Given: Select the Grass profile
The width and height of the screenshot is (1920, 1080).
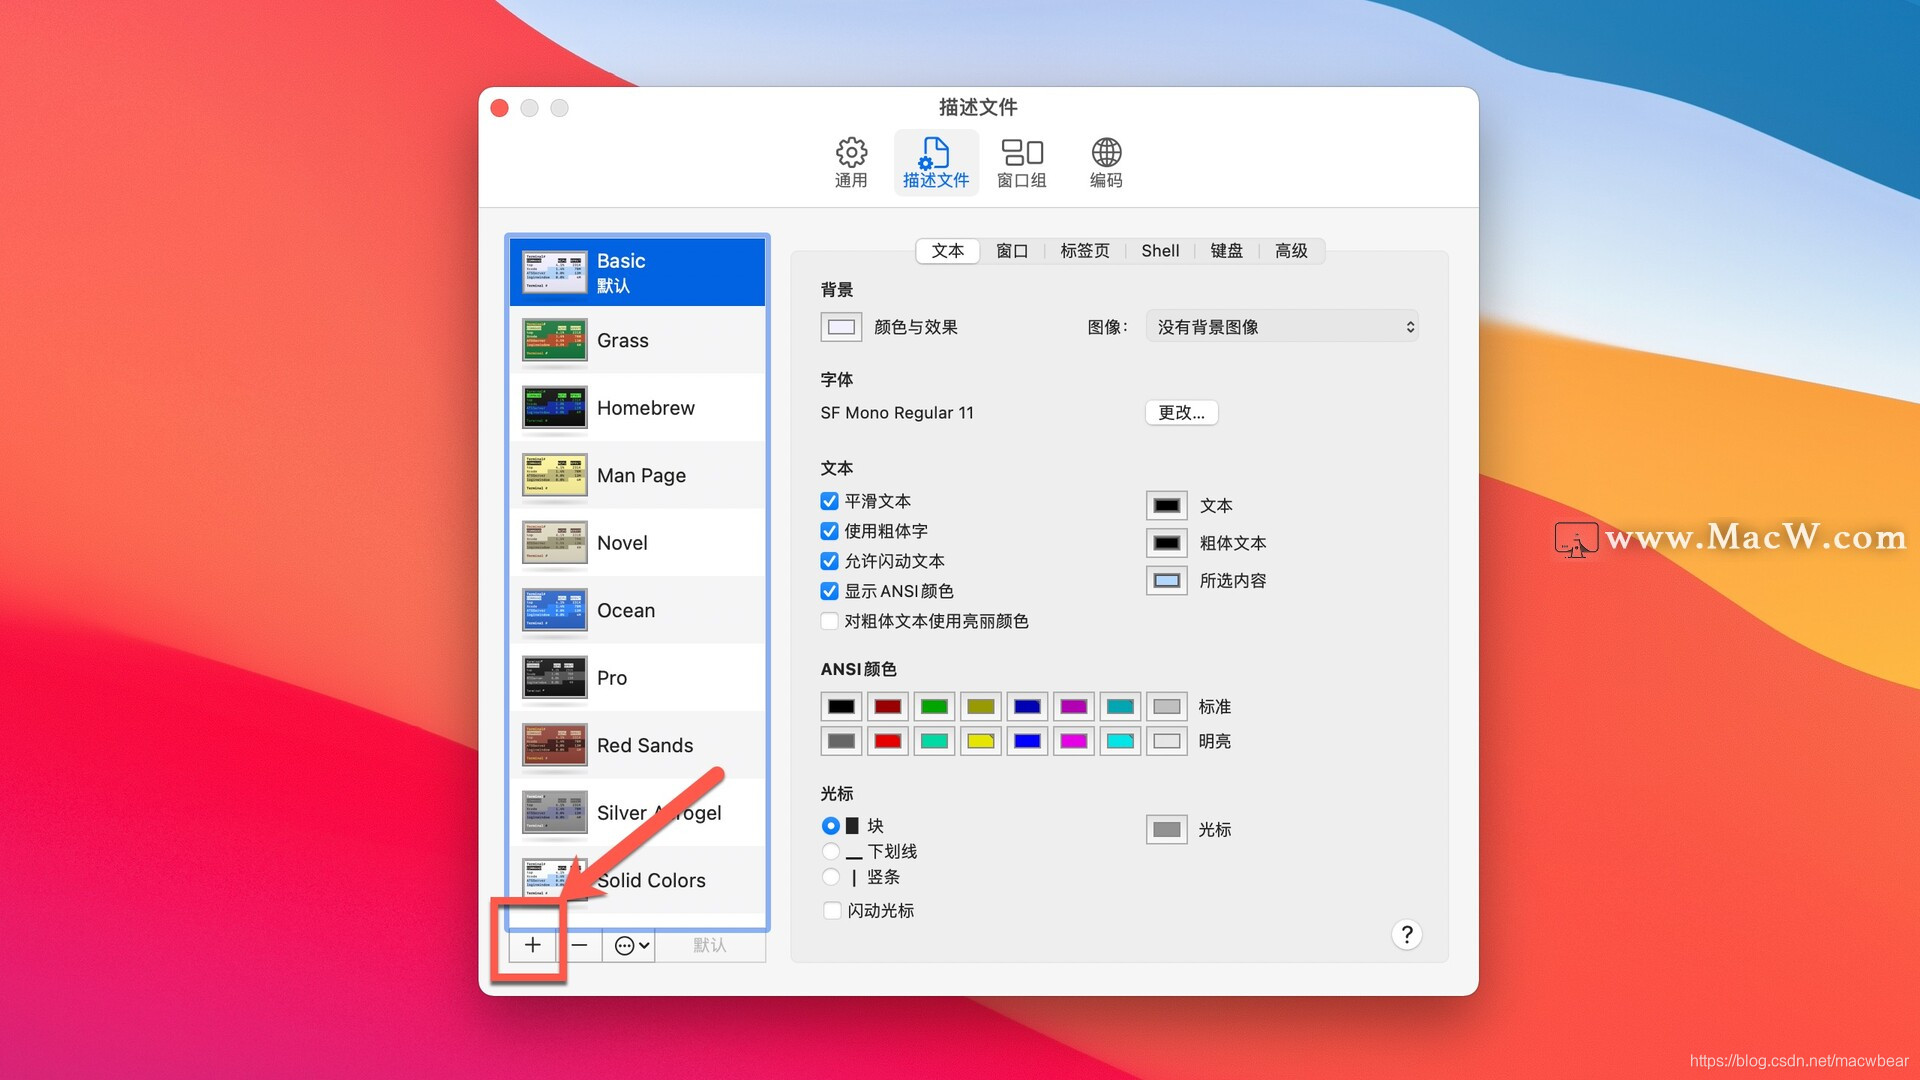Looking at the screenshot, I should coord(638,340).
